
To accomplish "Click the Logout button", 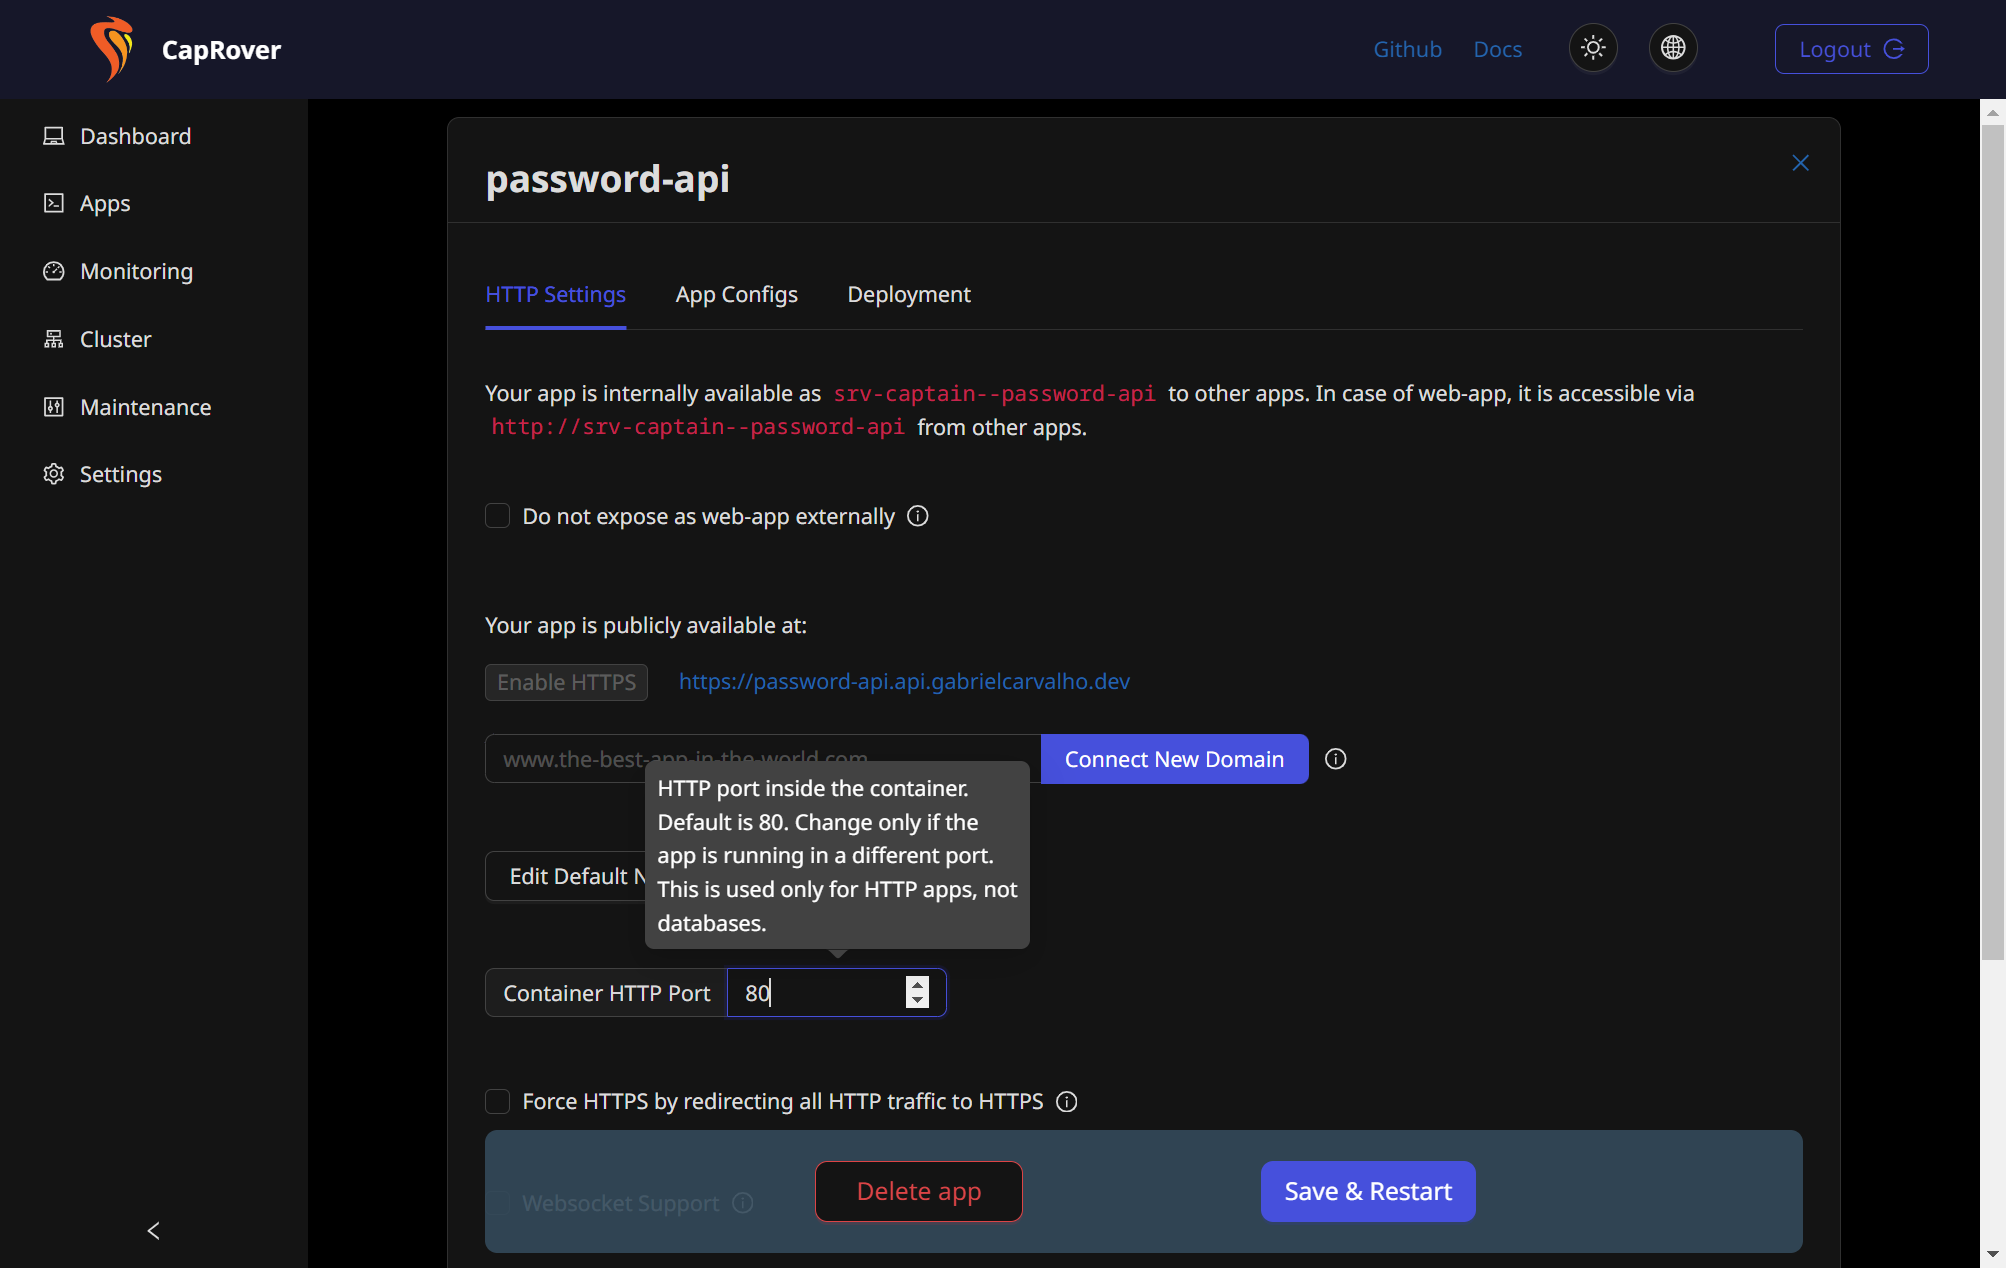I will [1851, 49].
